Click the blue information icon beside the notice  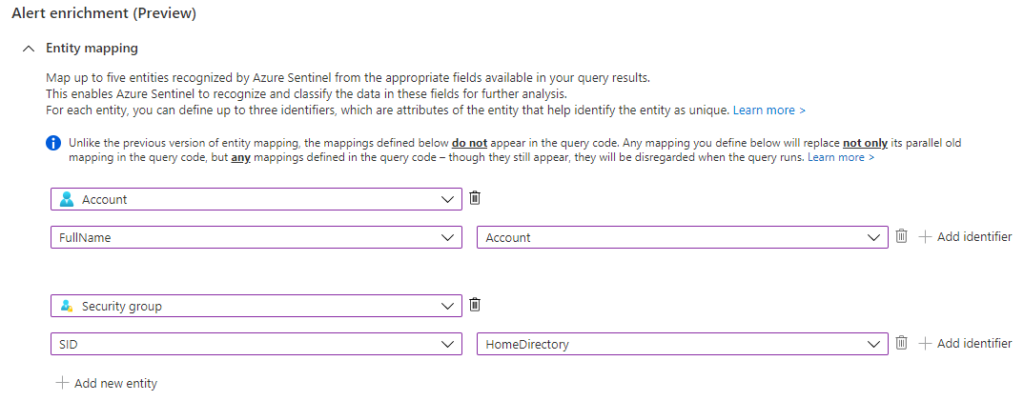coord(54,144)
